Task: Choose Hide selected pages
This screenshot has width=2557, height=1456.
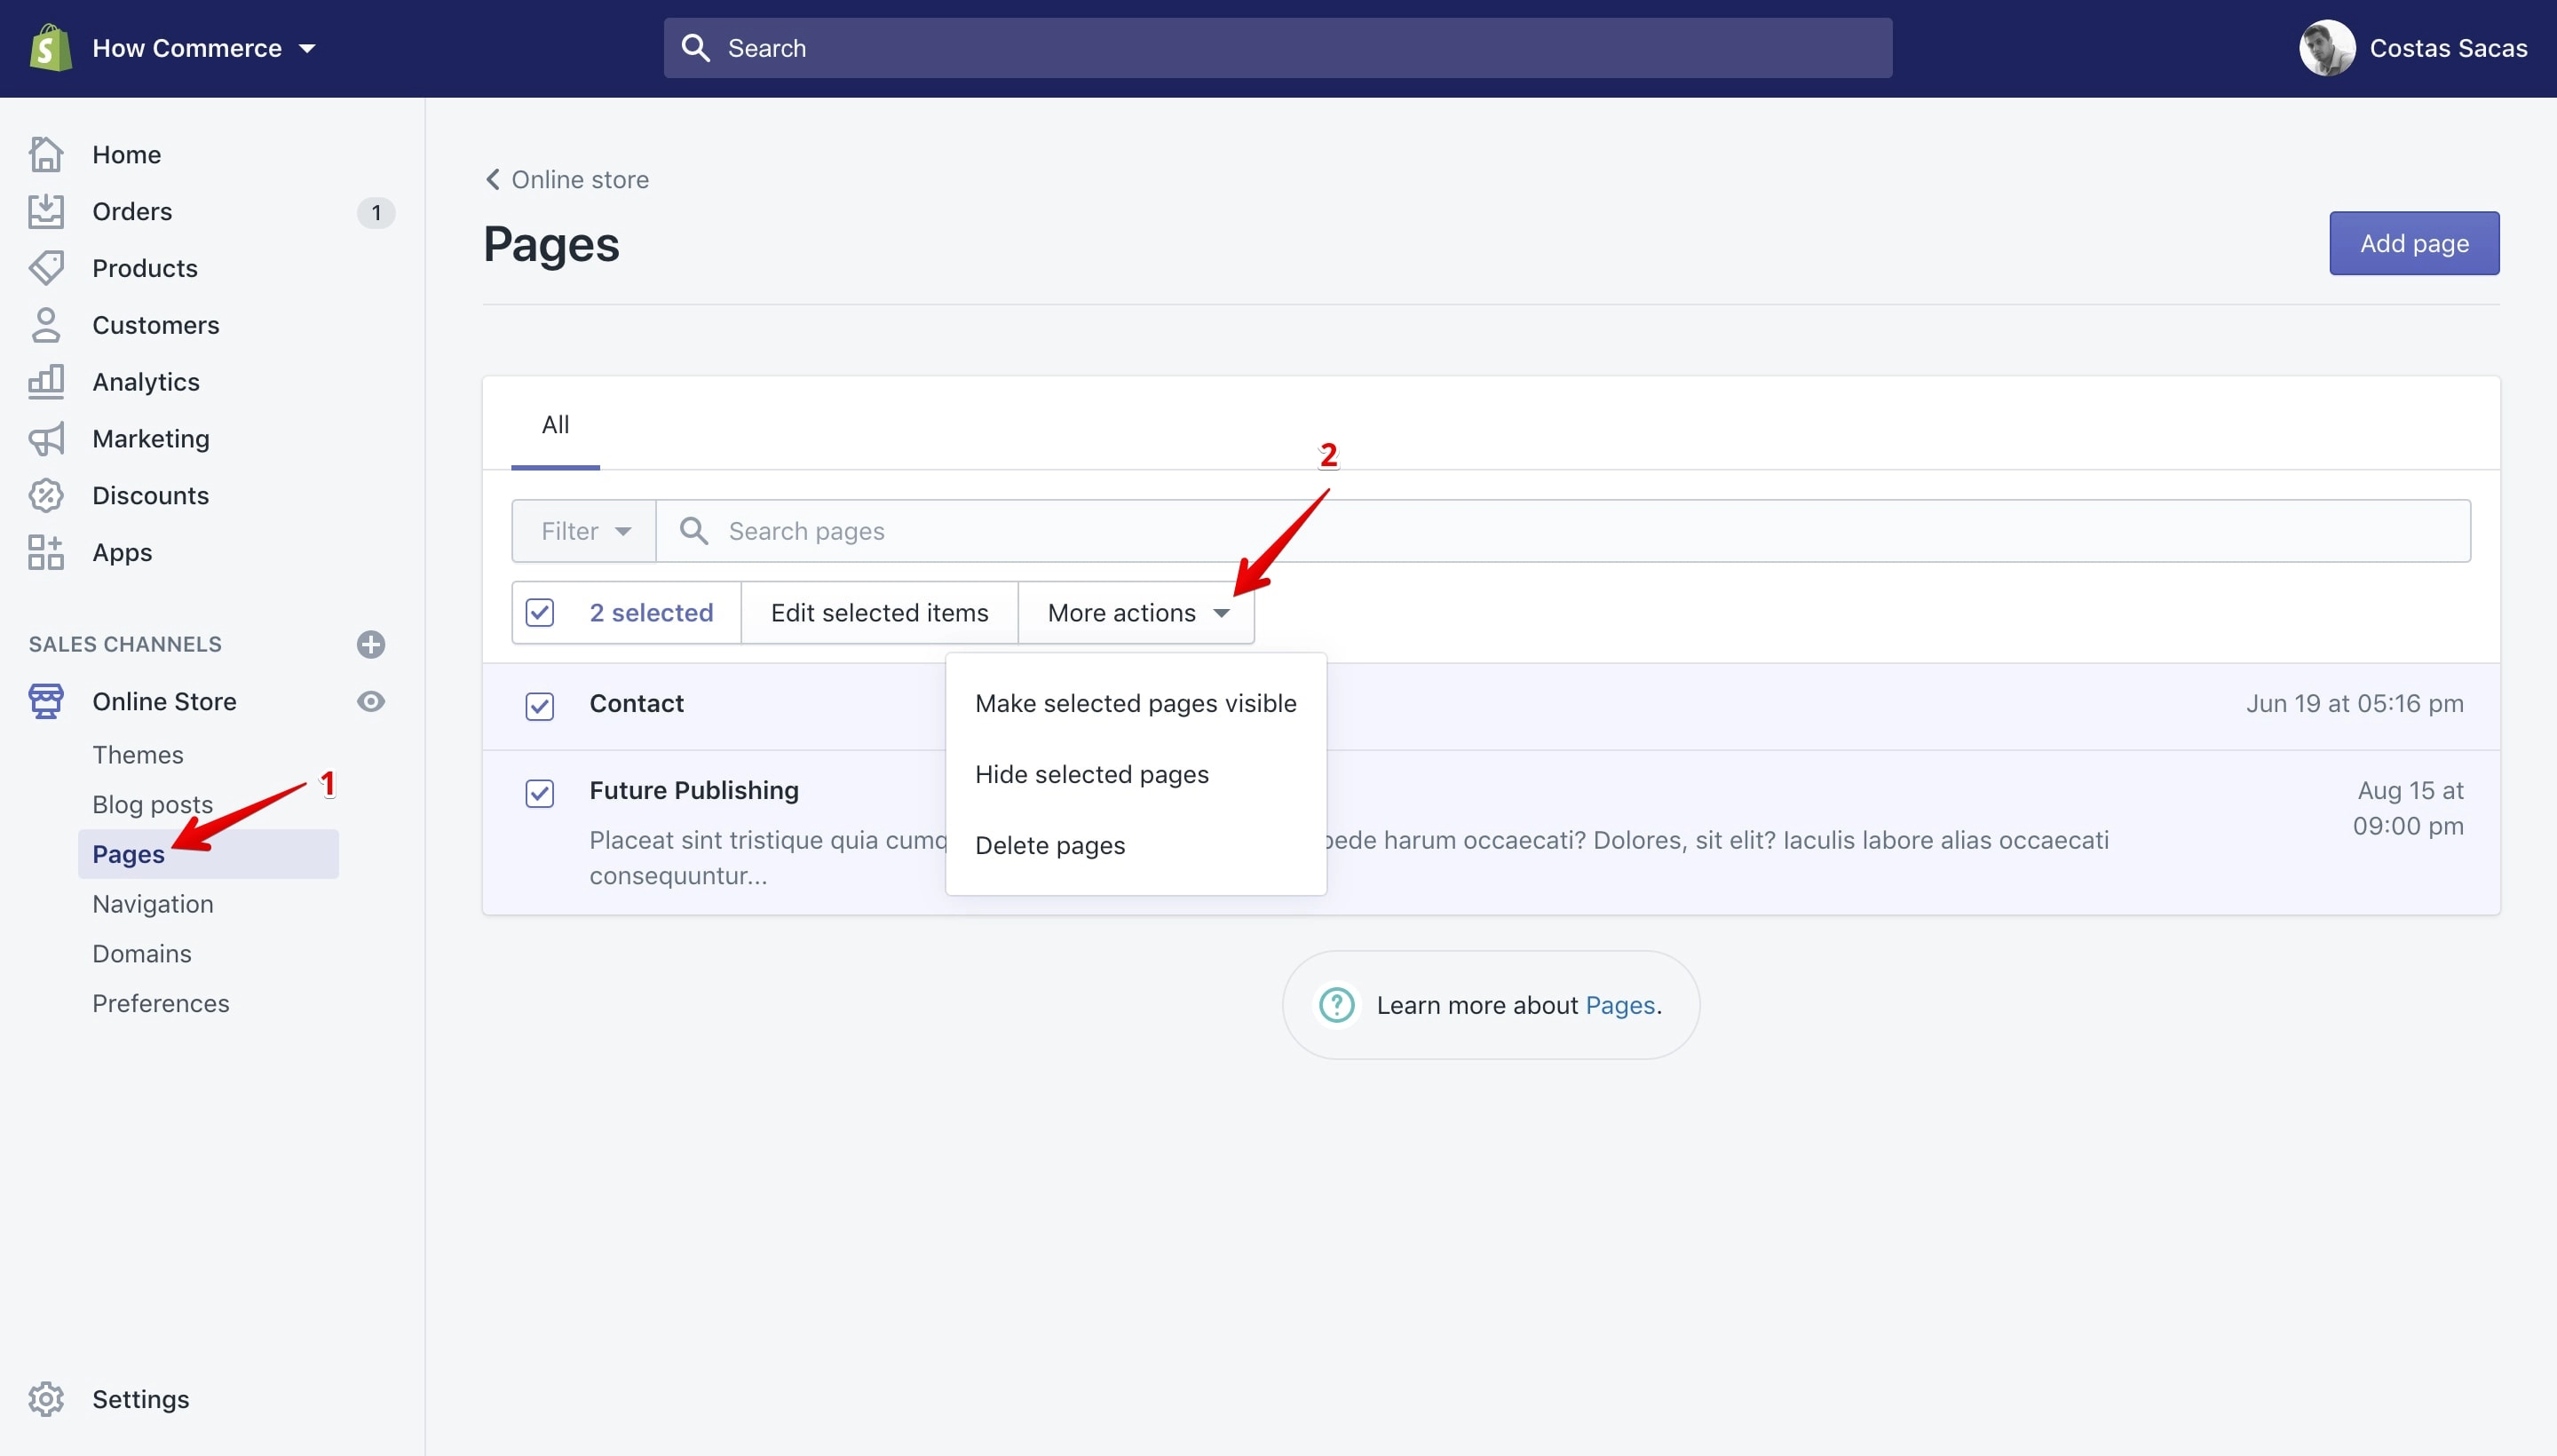Action: coord(1136,774)
